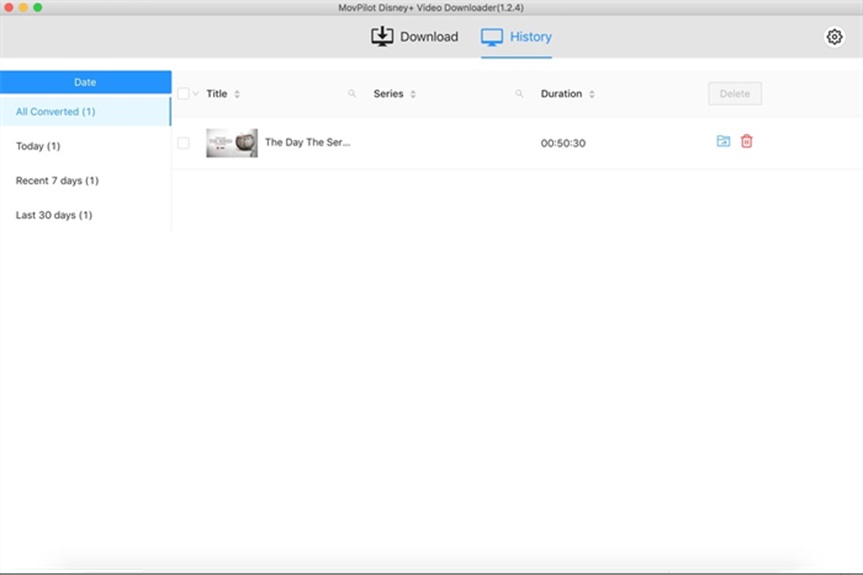The height and width of the screenshot is (575, 863).
Task: Show Today (1) history items
Action: 38,146
